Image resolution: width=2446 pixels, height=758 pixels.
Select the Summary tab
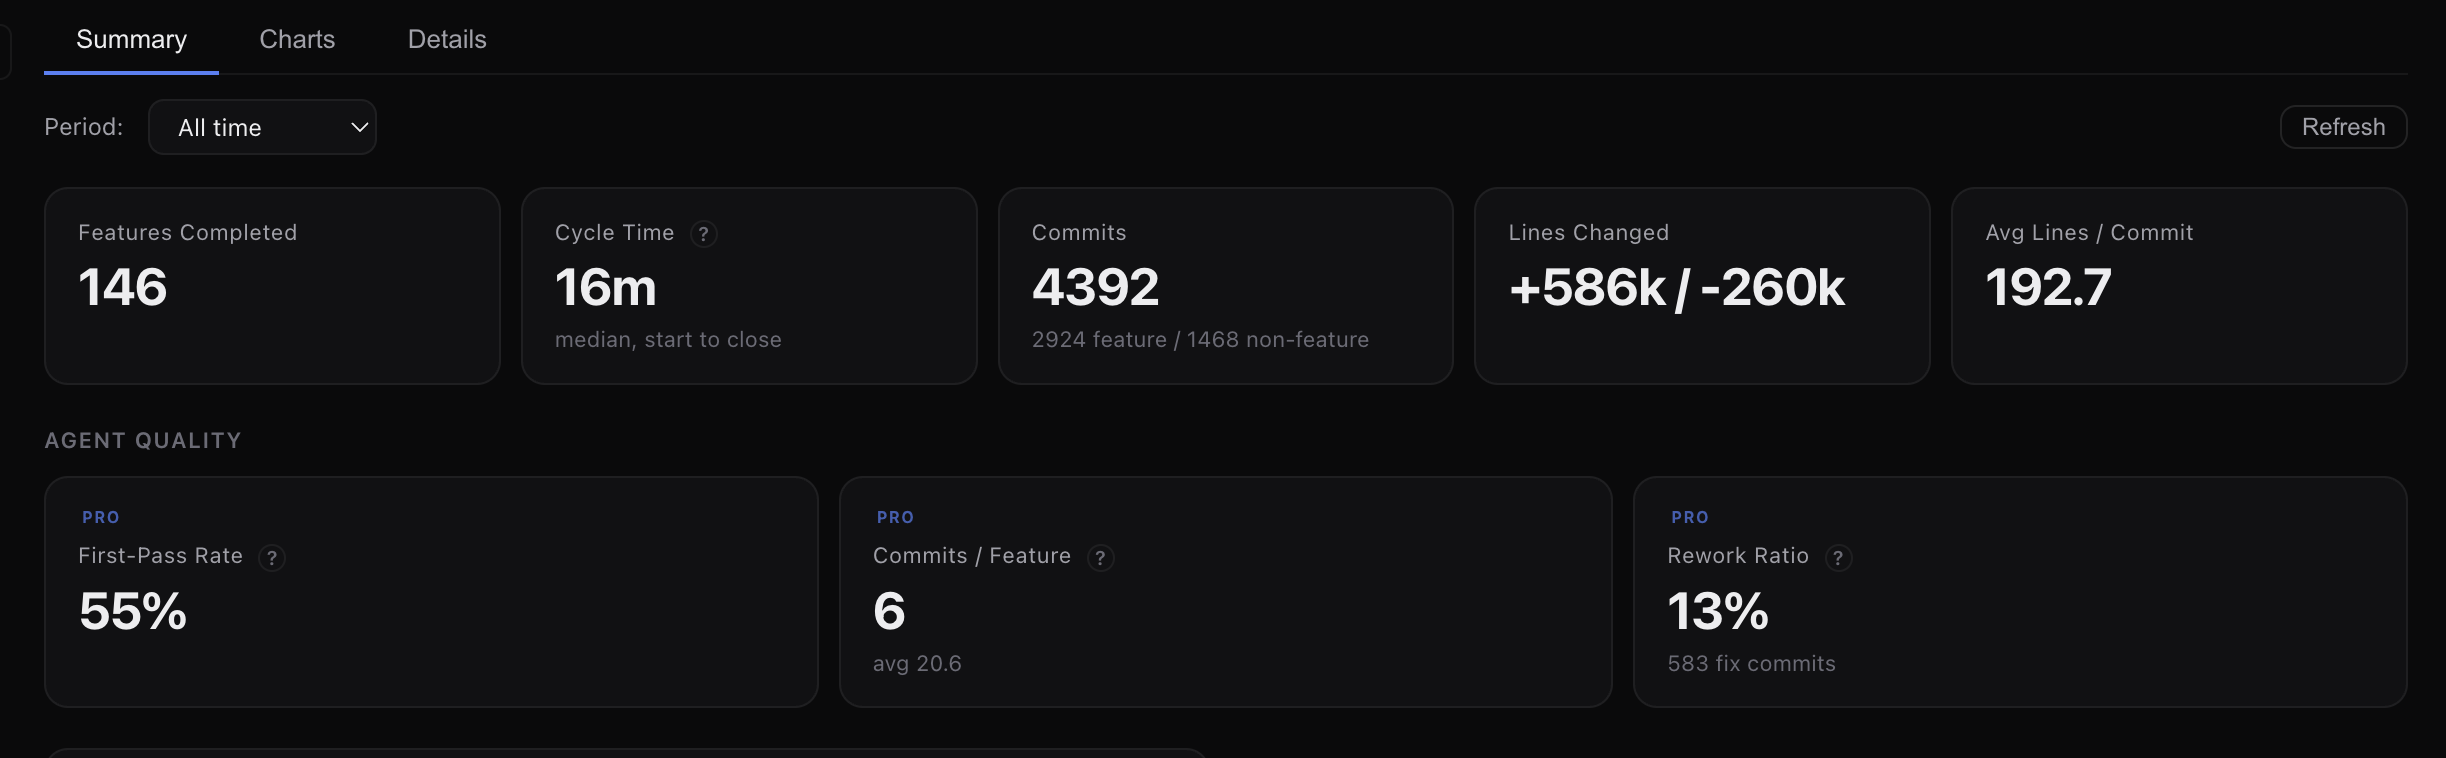tap(131, 39)
